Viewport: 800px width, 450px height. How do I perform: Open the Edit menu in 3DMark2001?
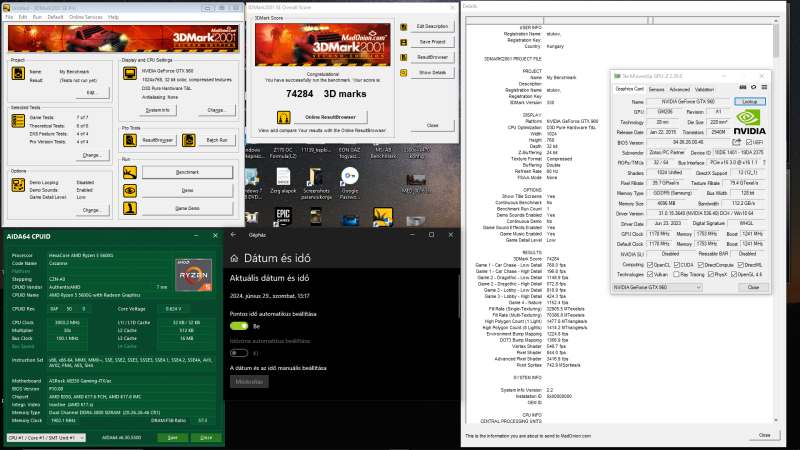[x=23, y=17]
